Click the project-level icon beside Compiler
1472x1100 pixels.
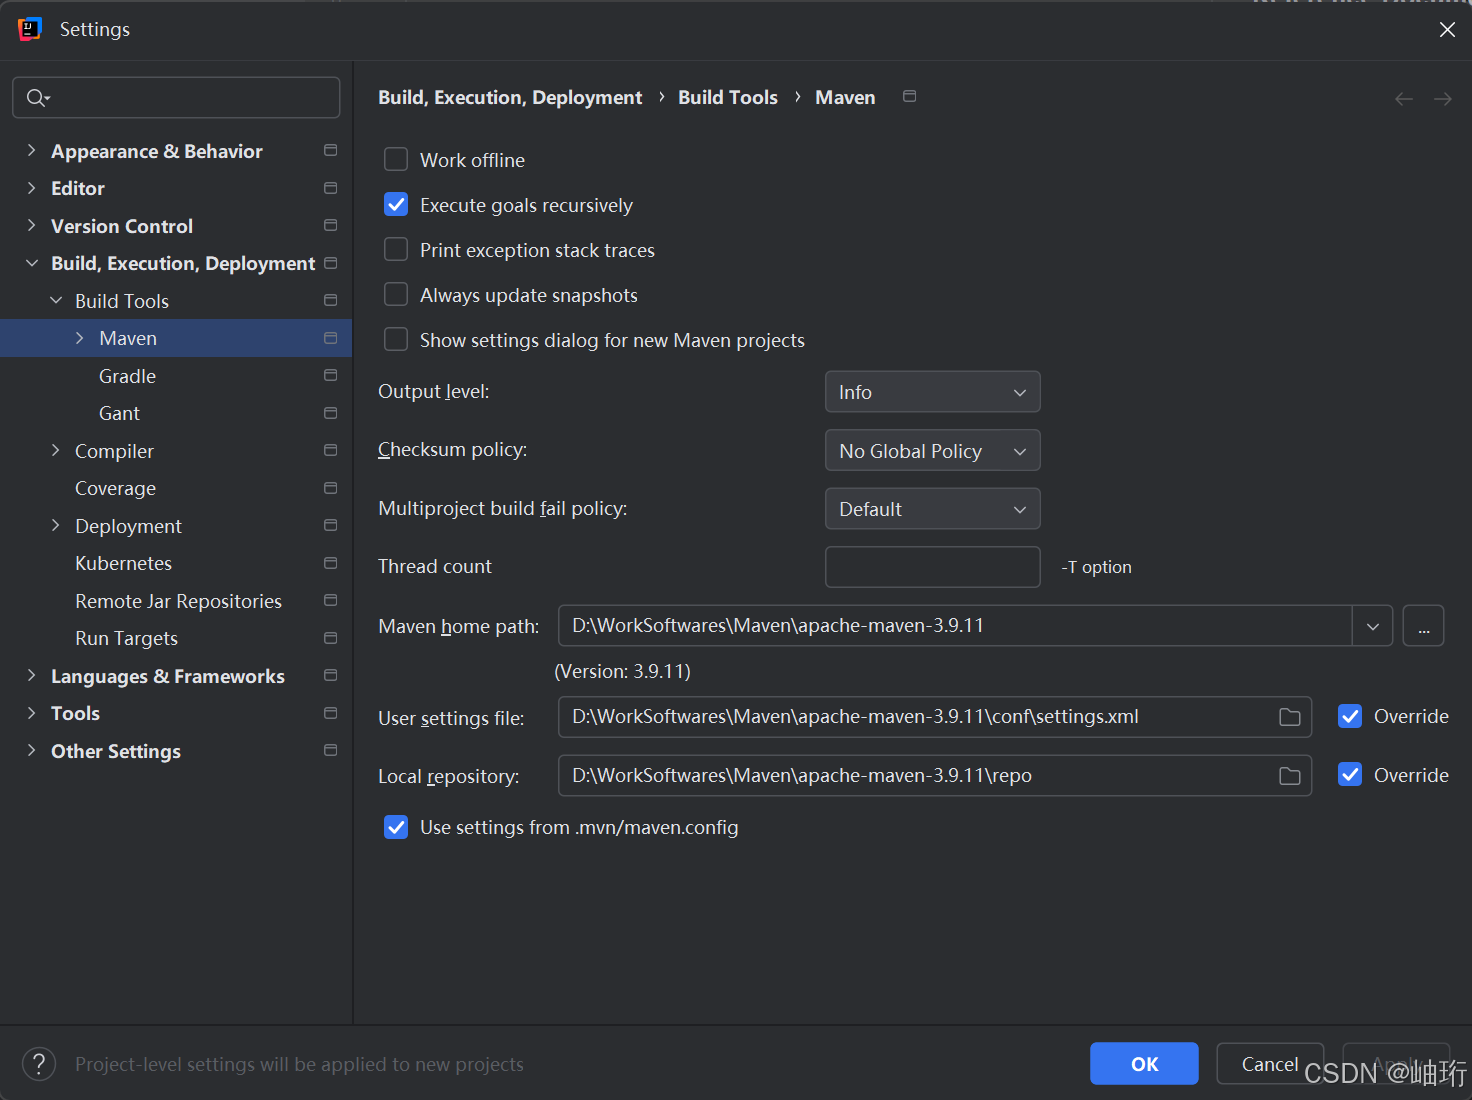(330, 450)
